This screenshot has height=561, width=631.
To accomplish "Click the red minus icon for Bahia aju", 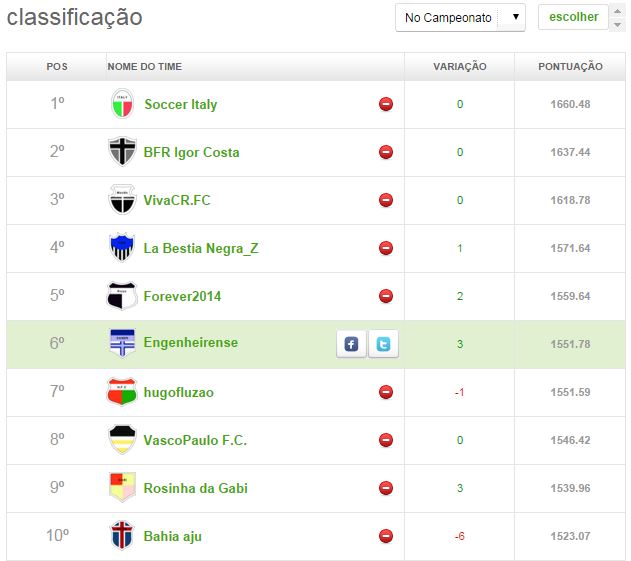I will 386,536.
